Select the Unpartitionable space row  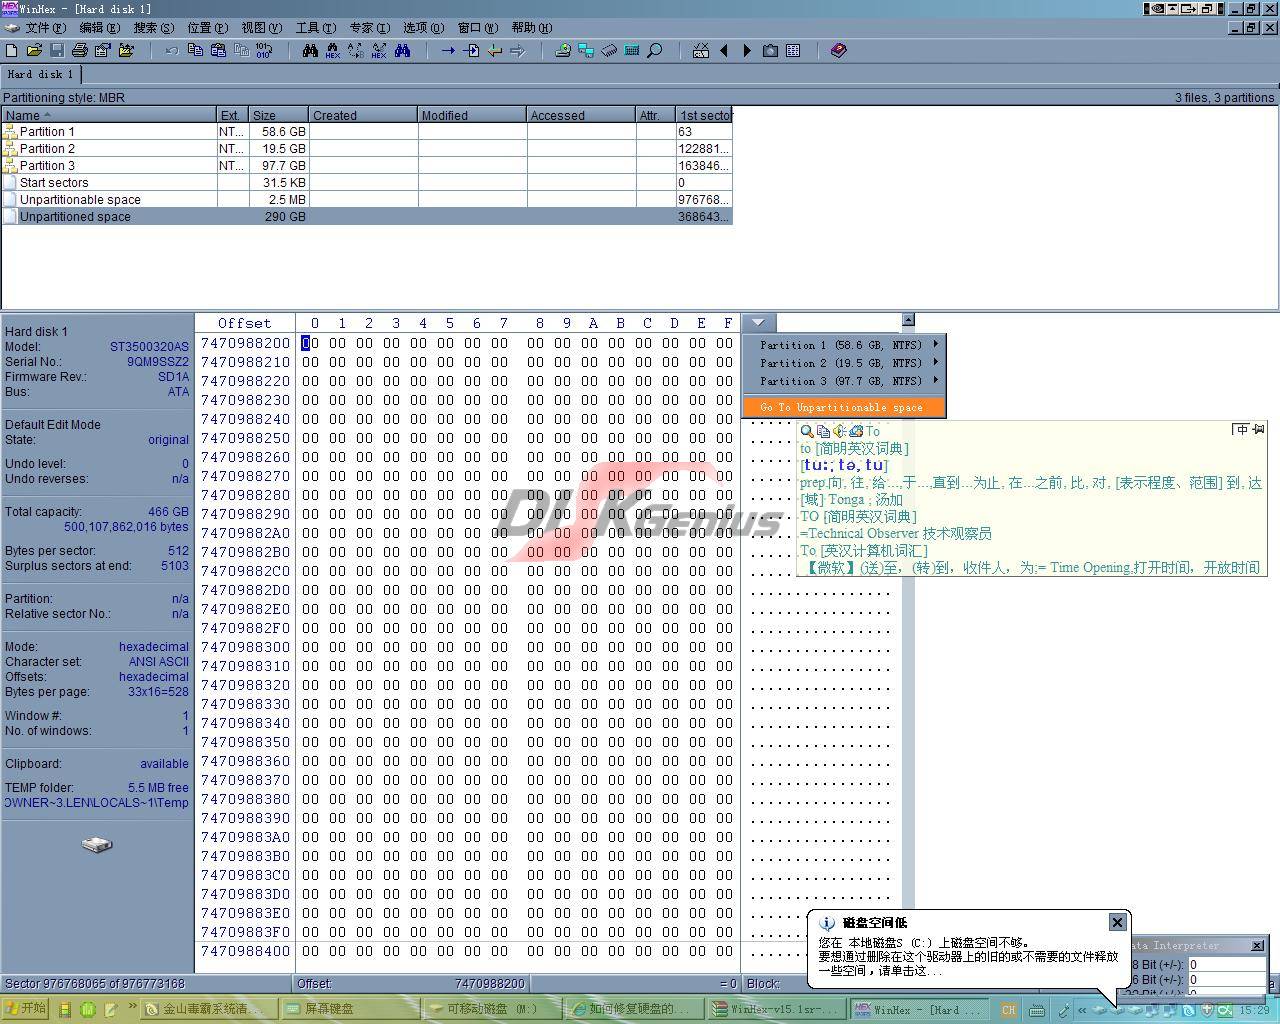click(367, 200)
